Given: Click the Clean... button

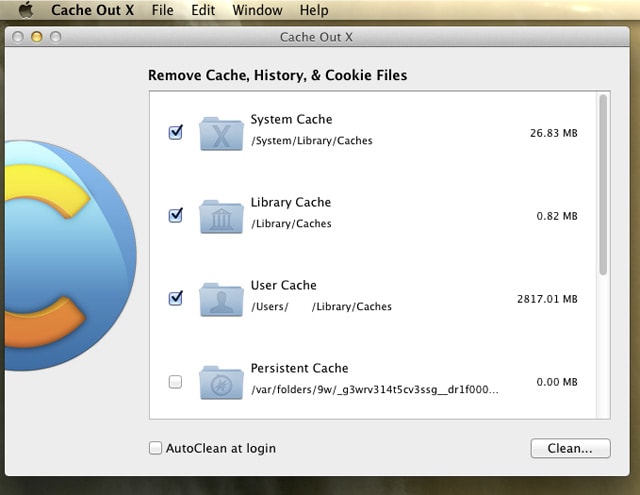Looking at the screenshot, I should coord(571,448).
